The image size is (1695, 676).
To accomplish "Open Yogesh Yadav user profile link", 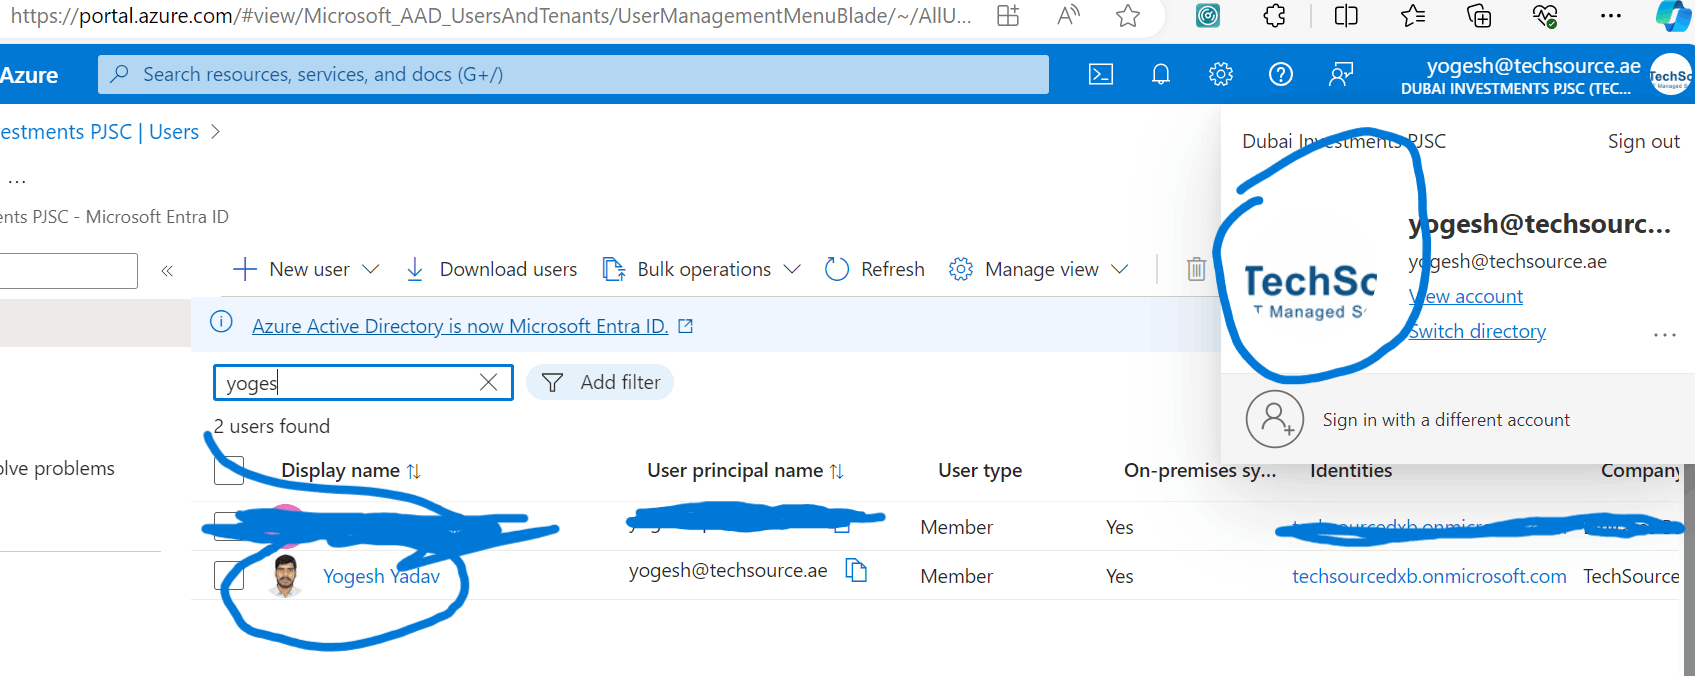I will (381, 577).
